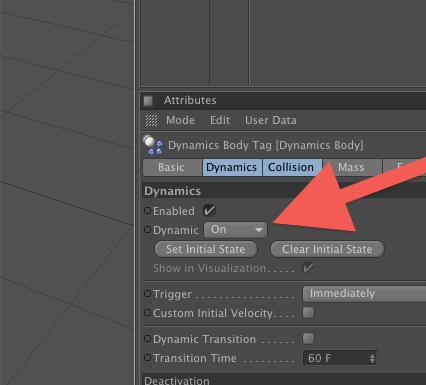Select the Dynamics tab
This screenshot has height=385, width=426.
pos(232,167)
